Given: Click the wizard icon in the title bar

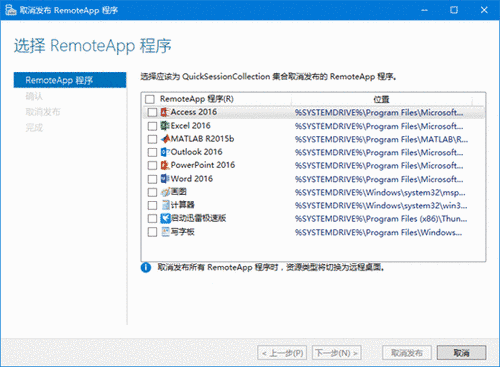Looking at the screenshot, I should pyautogui.click(x=10, y=10).
